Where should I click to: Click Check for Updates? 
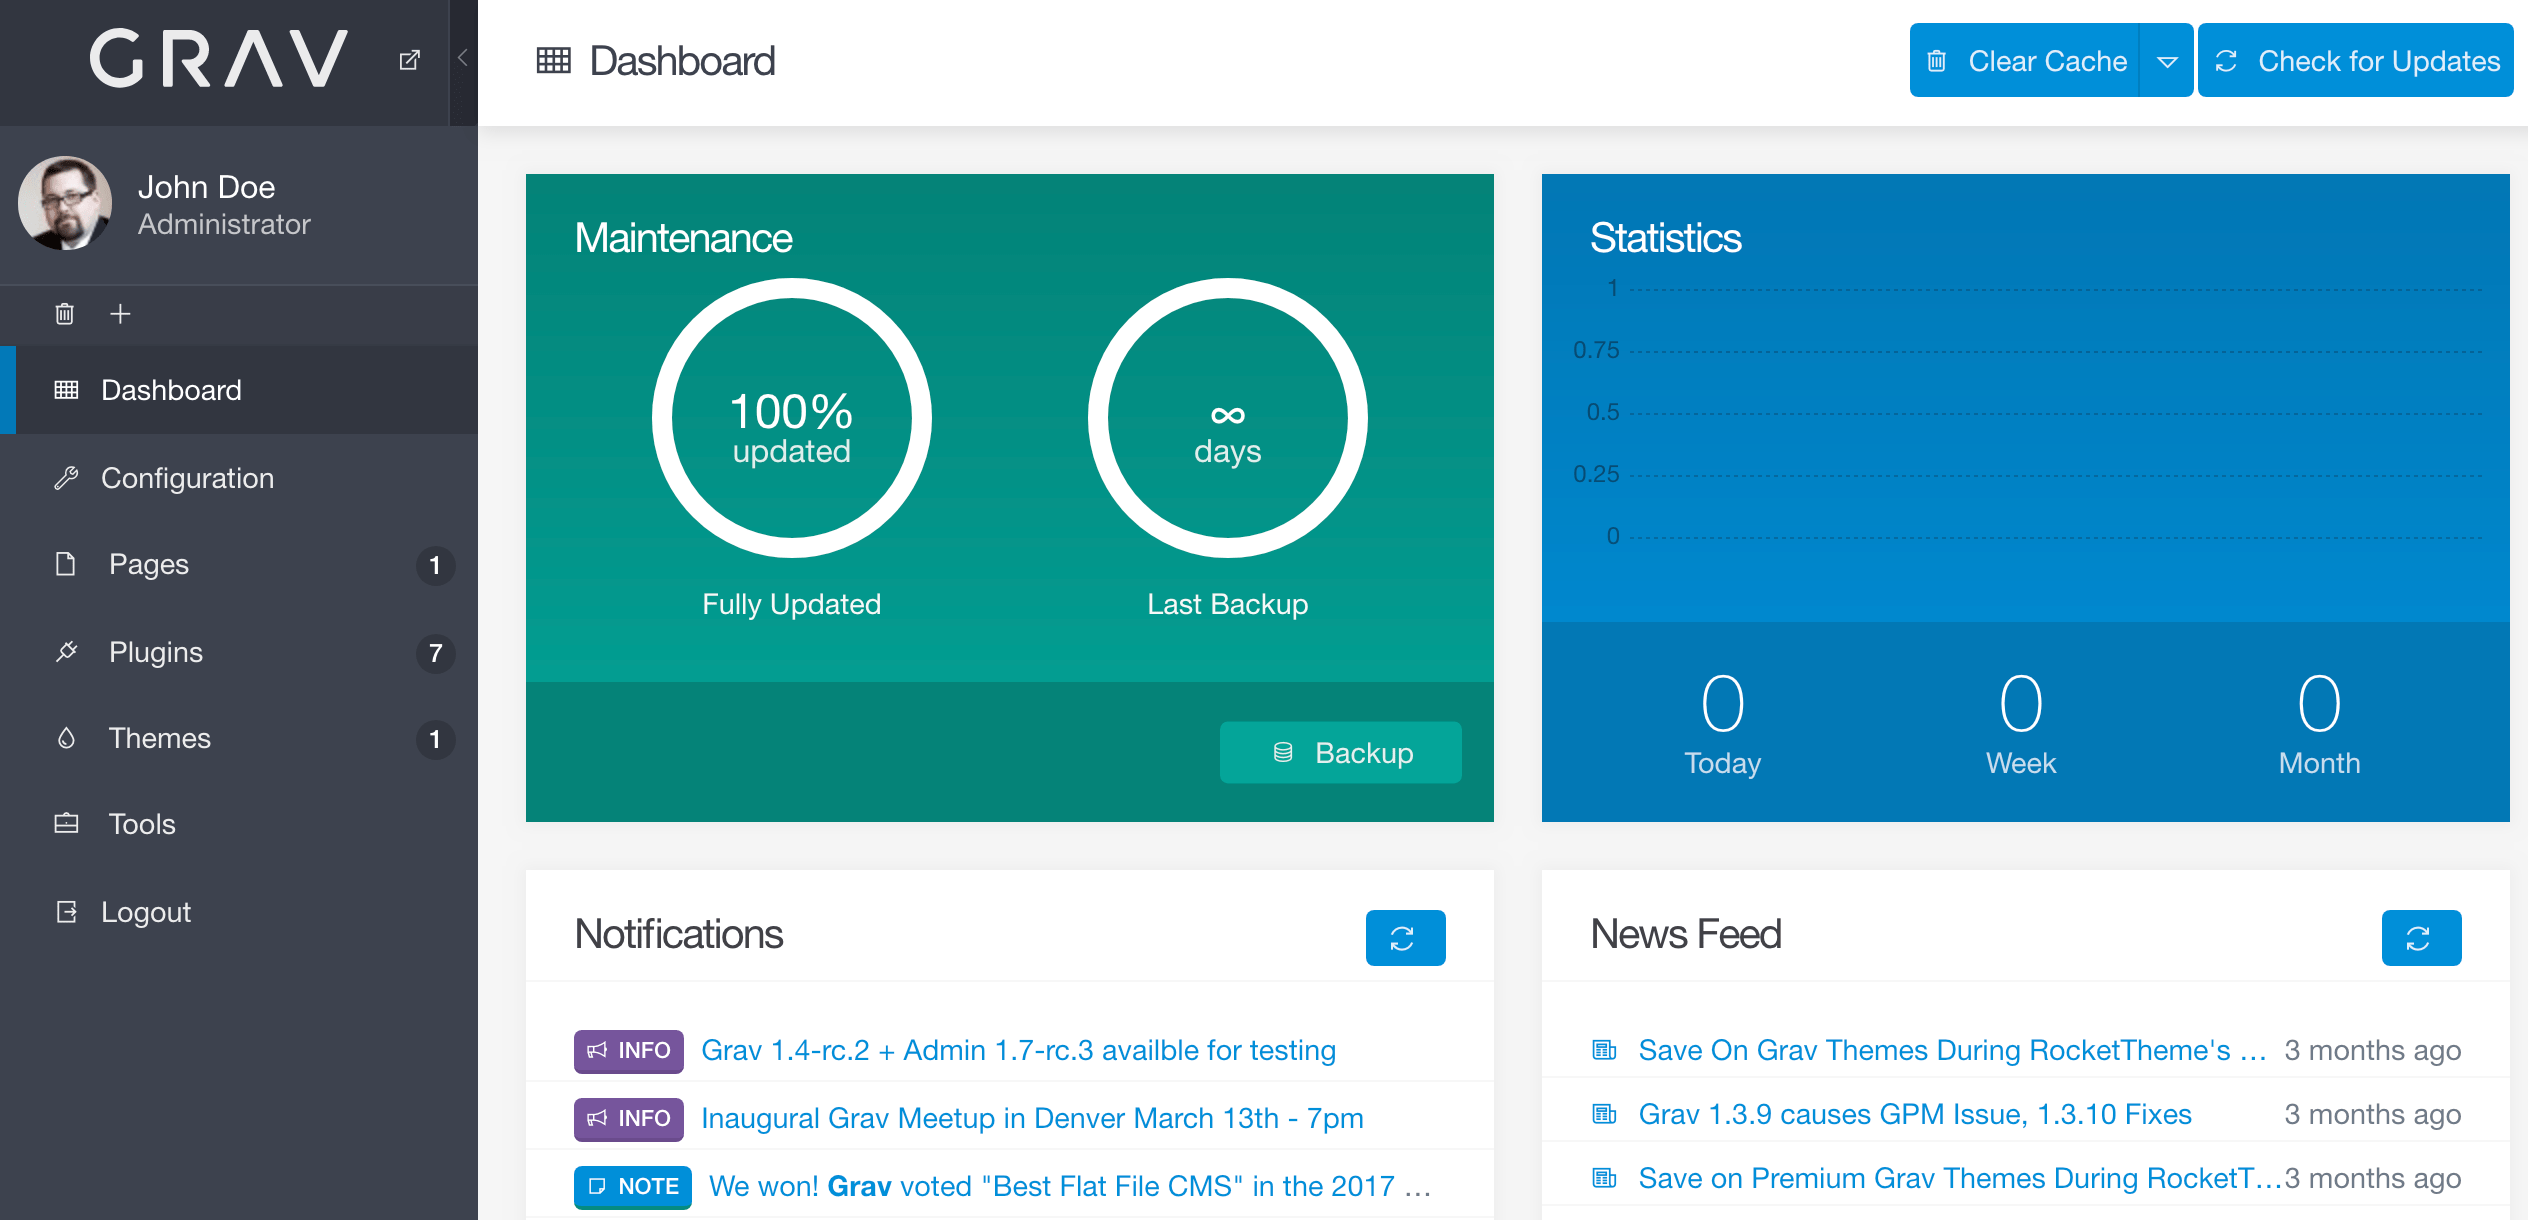click(2353, 60)
